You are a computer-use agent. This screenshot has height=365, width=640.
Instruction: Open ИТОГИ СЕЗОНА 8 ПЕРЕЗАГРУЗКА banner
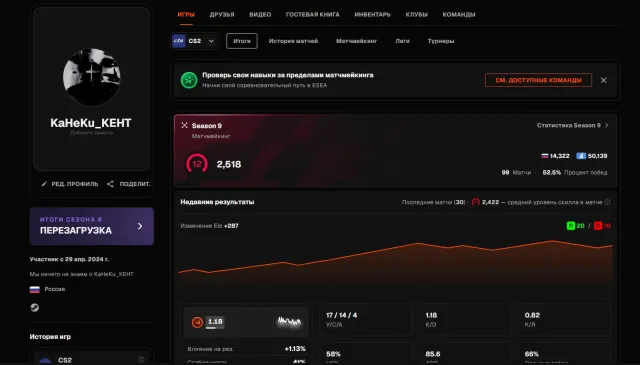[91, 226]
